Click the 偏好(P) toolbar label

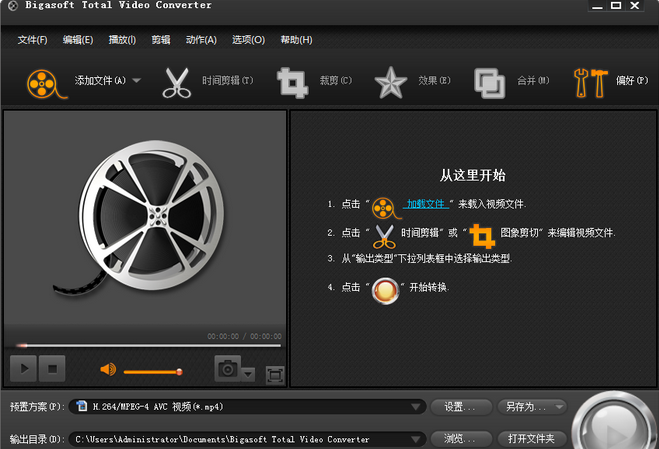[x=632, y=80]
